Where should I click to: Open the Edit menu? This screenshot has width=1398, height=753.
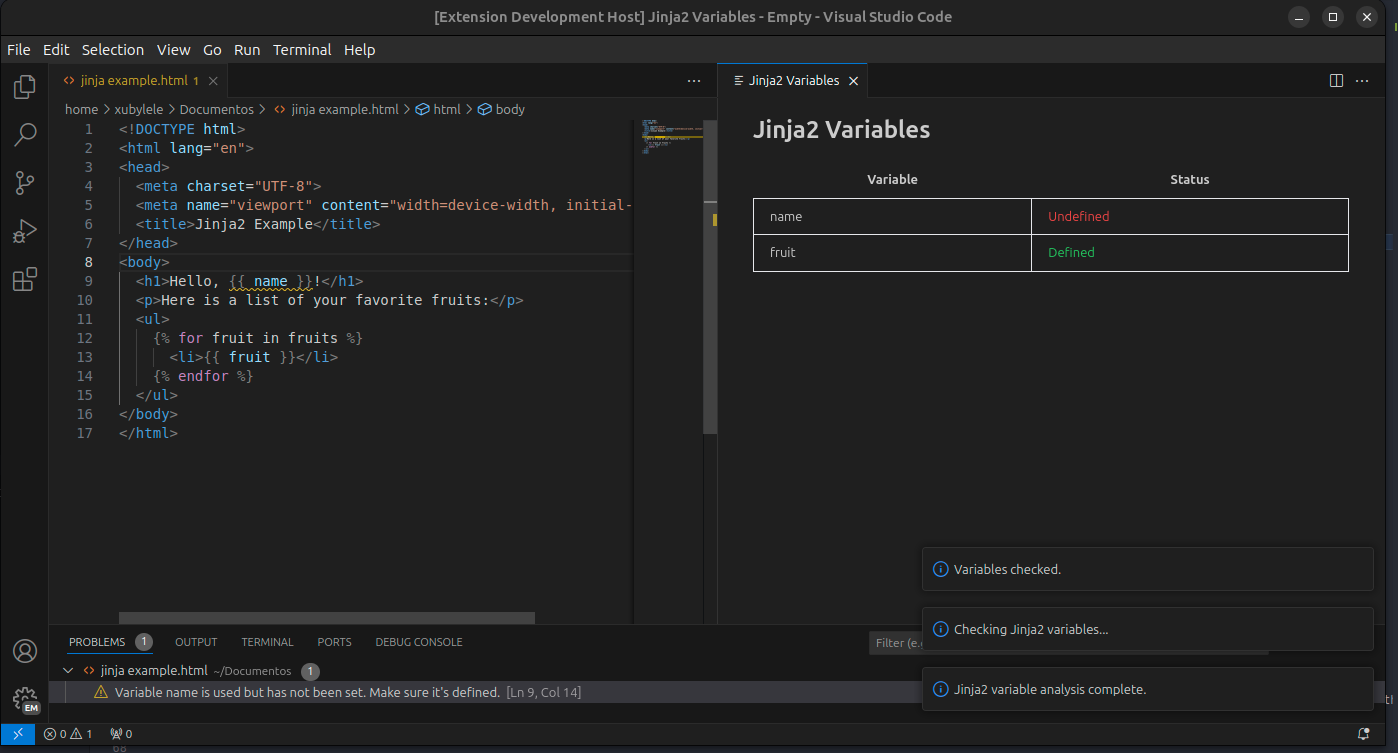(56, 50)
